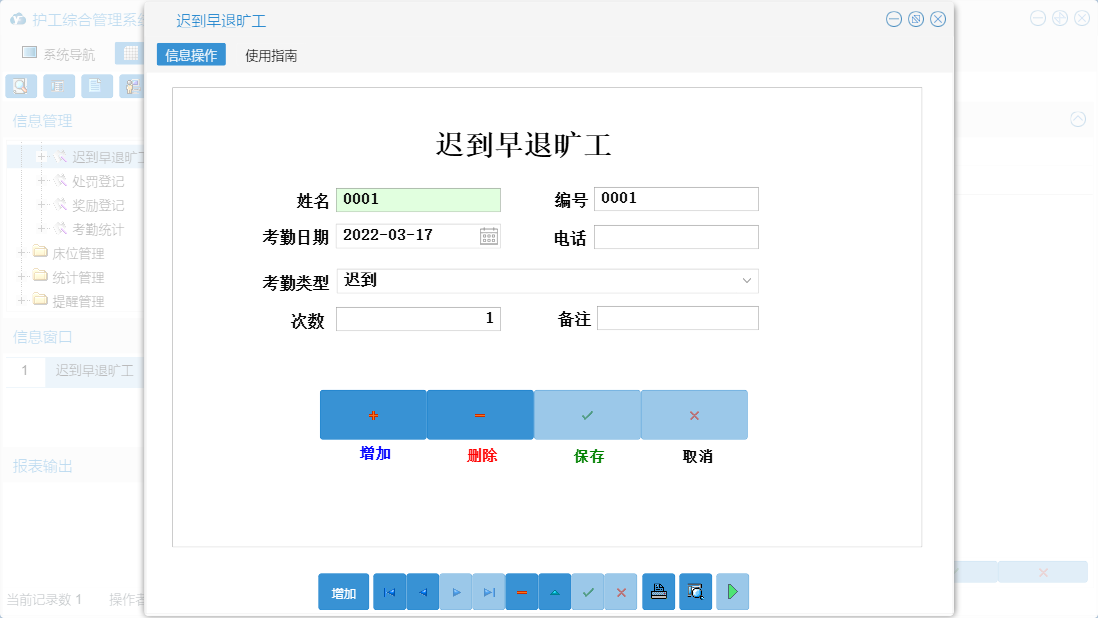Expand the 统计管理 tree node
1098x618 pixels.
click(19, 277)
